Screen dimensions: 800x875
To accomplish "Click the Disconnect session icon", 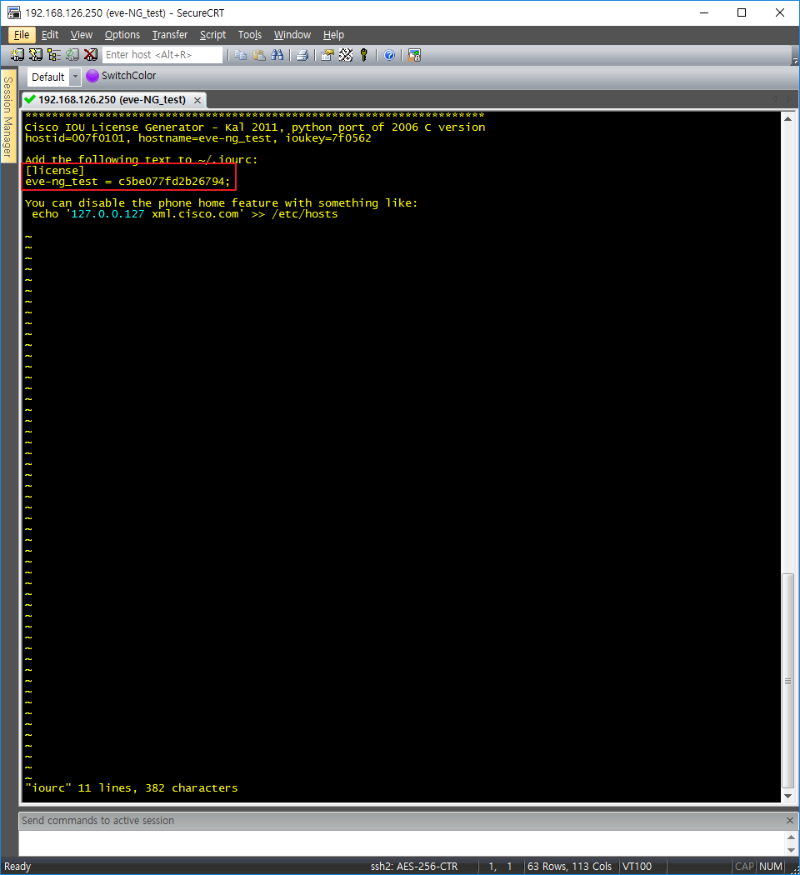I will point(90,55).
